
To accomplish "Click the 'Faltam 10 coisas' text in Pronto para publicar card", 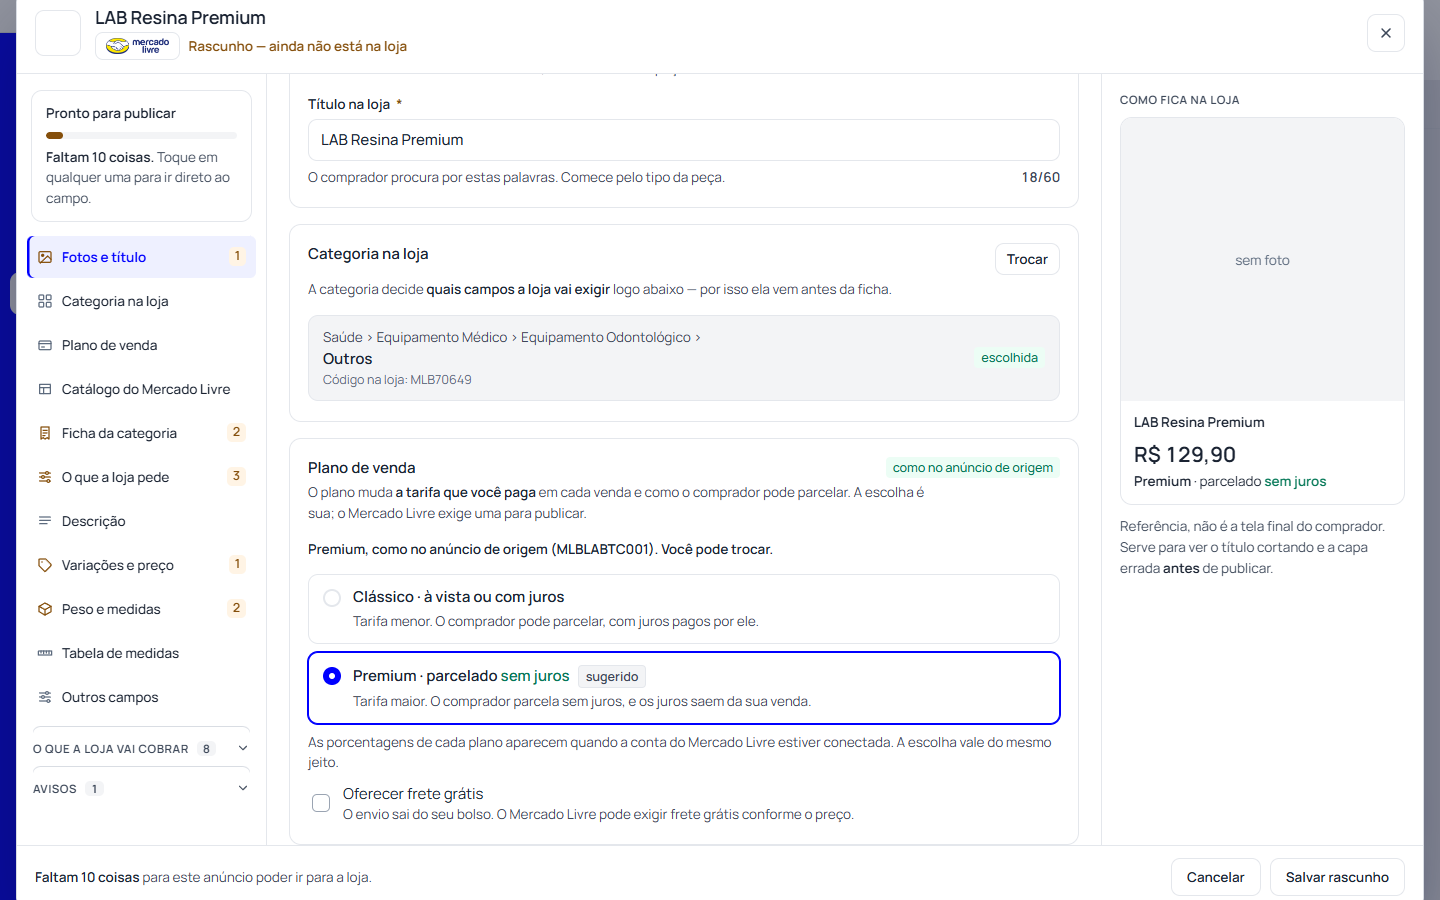I will tap(99, 157).
